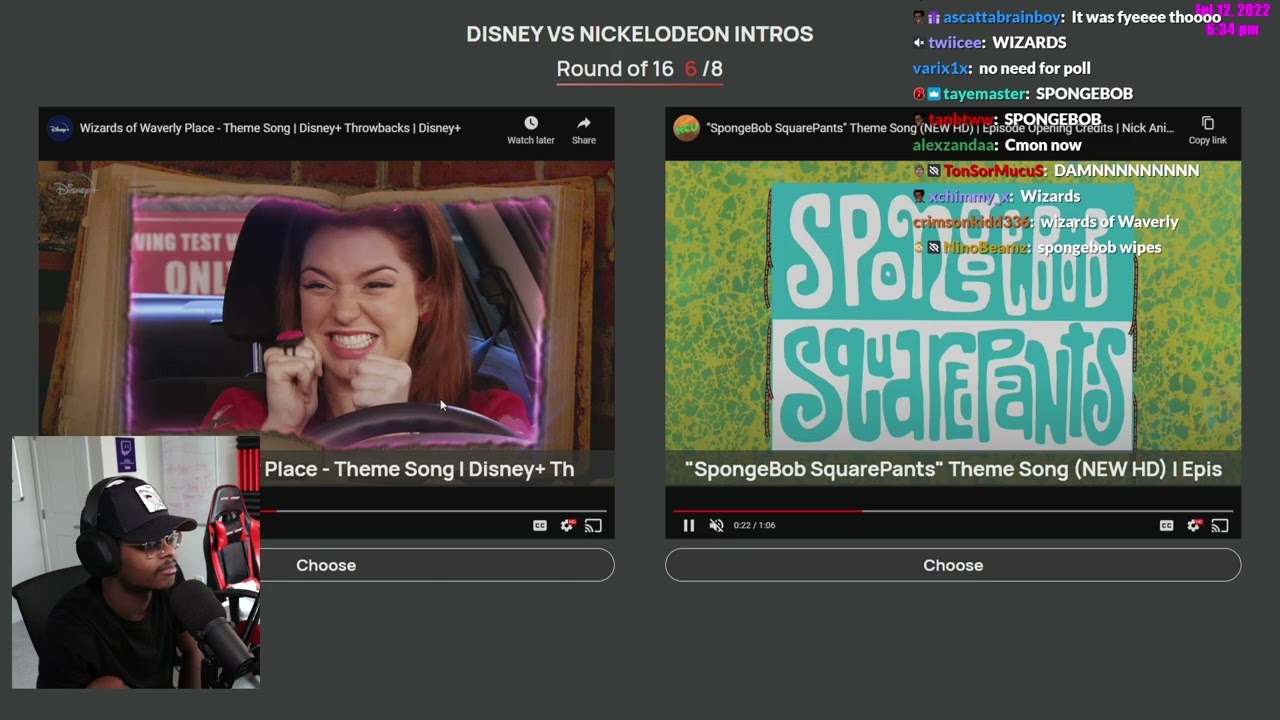Seek on the SpongeBob video progress bar
The height and width of the screenshot is (720, 1280).
[953, 511]
